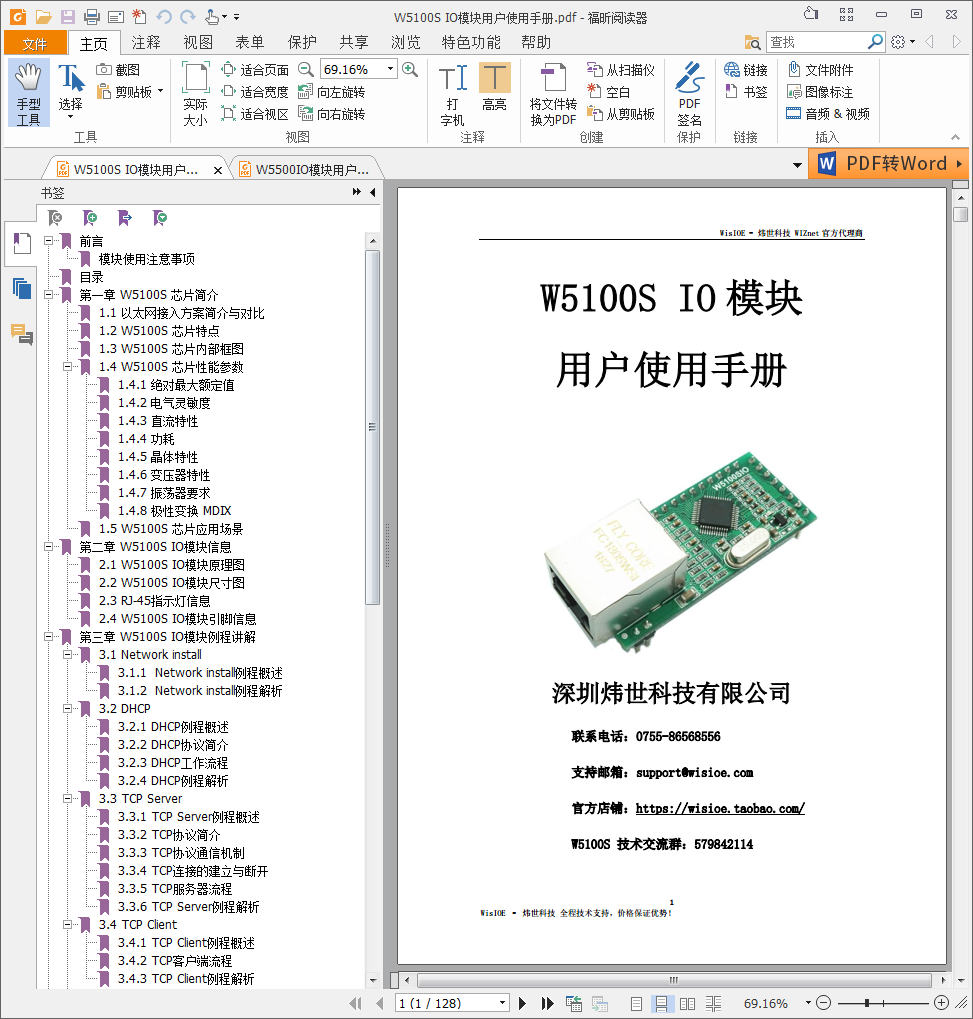The image size is (973, 1019).
Task: Collapse the 第一章 W5100S 芯片简介 node
Action: click(49, 295)
